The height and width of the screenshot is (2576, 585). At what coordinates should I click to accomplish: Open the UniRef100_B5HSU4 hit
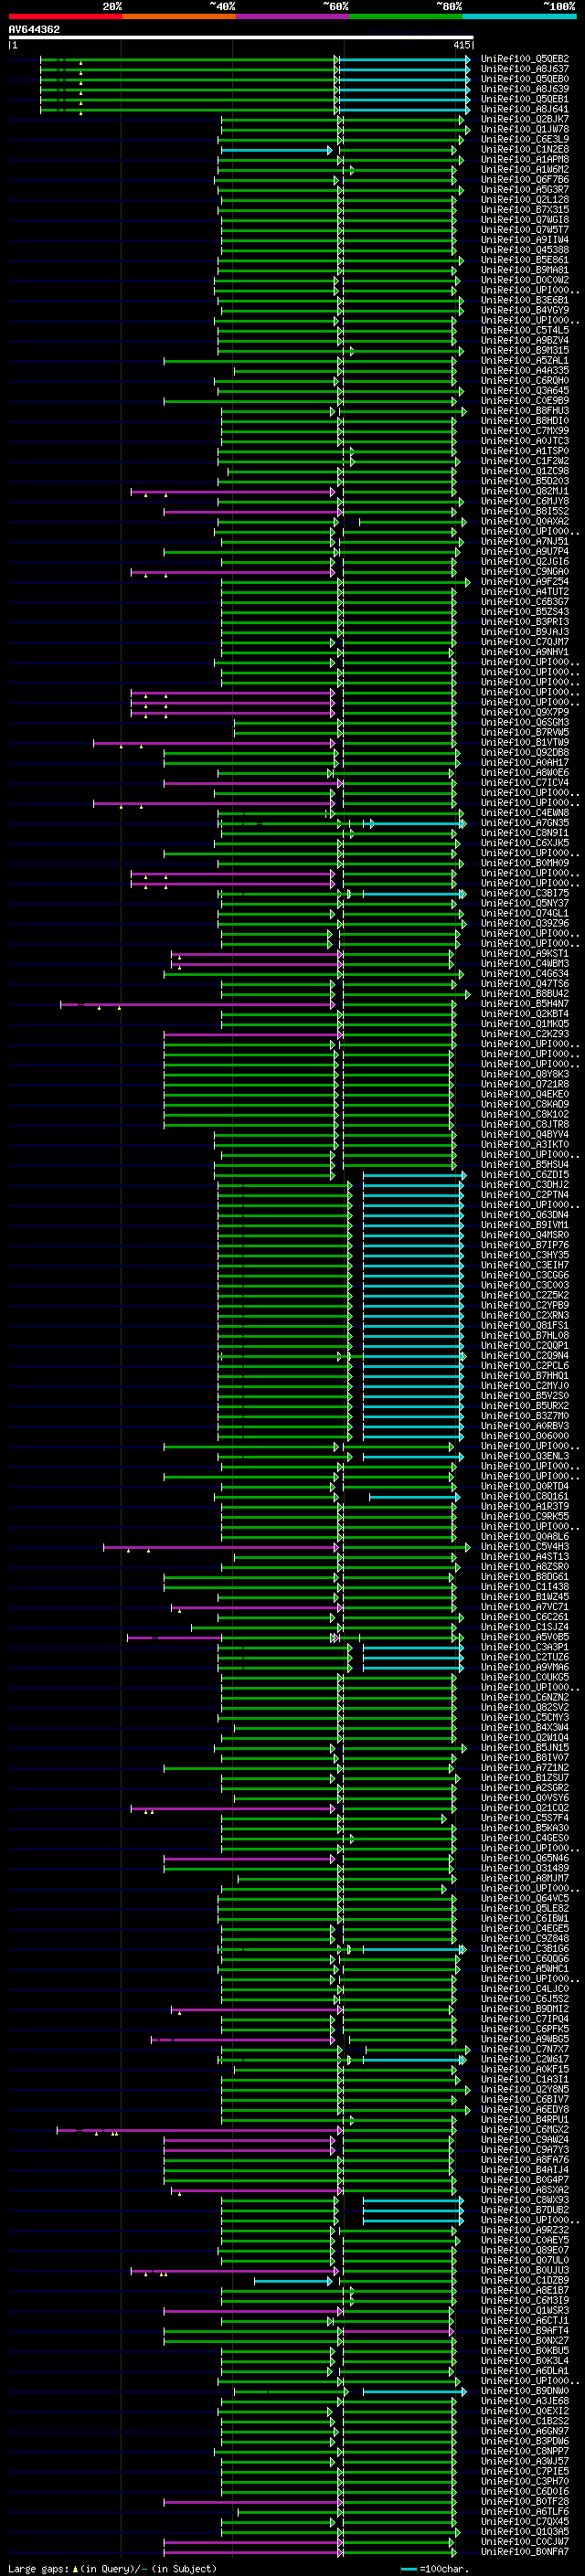pyautogui.click(x=525, y=1165)
